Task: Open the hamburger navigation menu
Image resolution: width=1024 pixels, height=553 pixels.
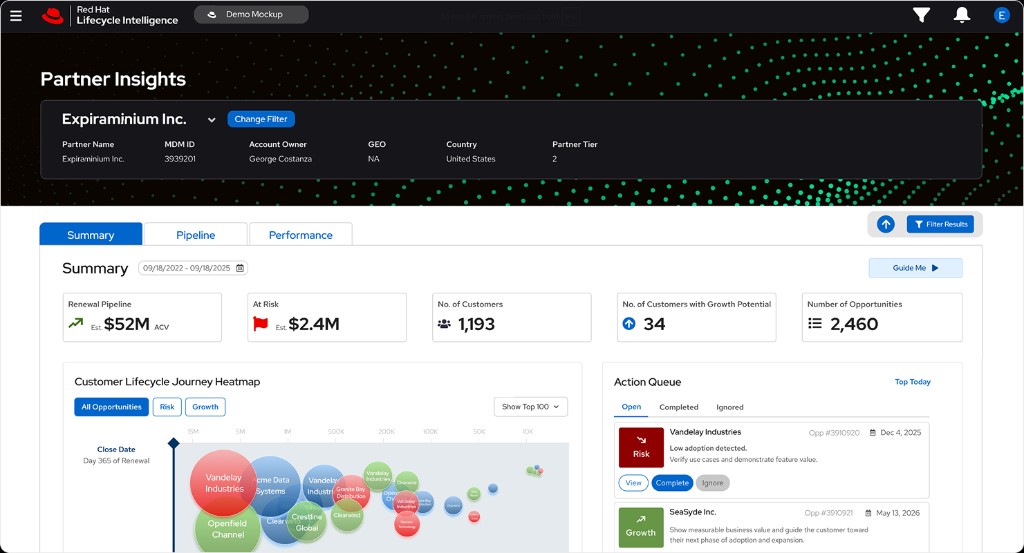Action: point(16,16)
